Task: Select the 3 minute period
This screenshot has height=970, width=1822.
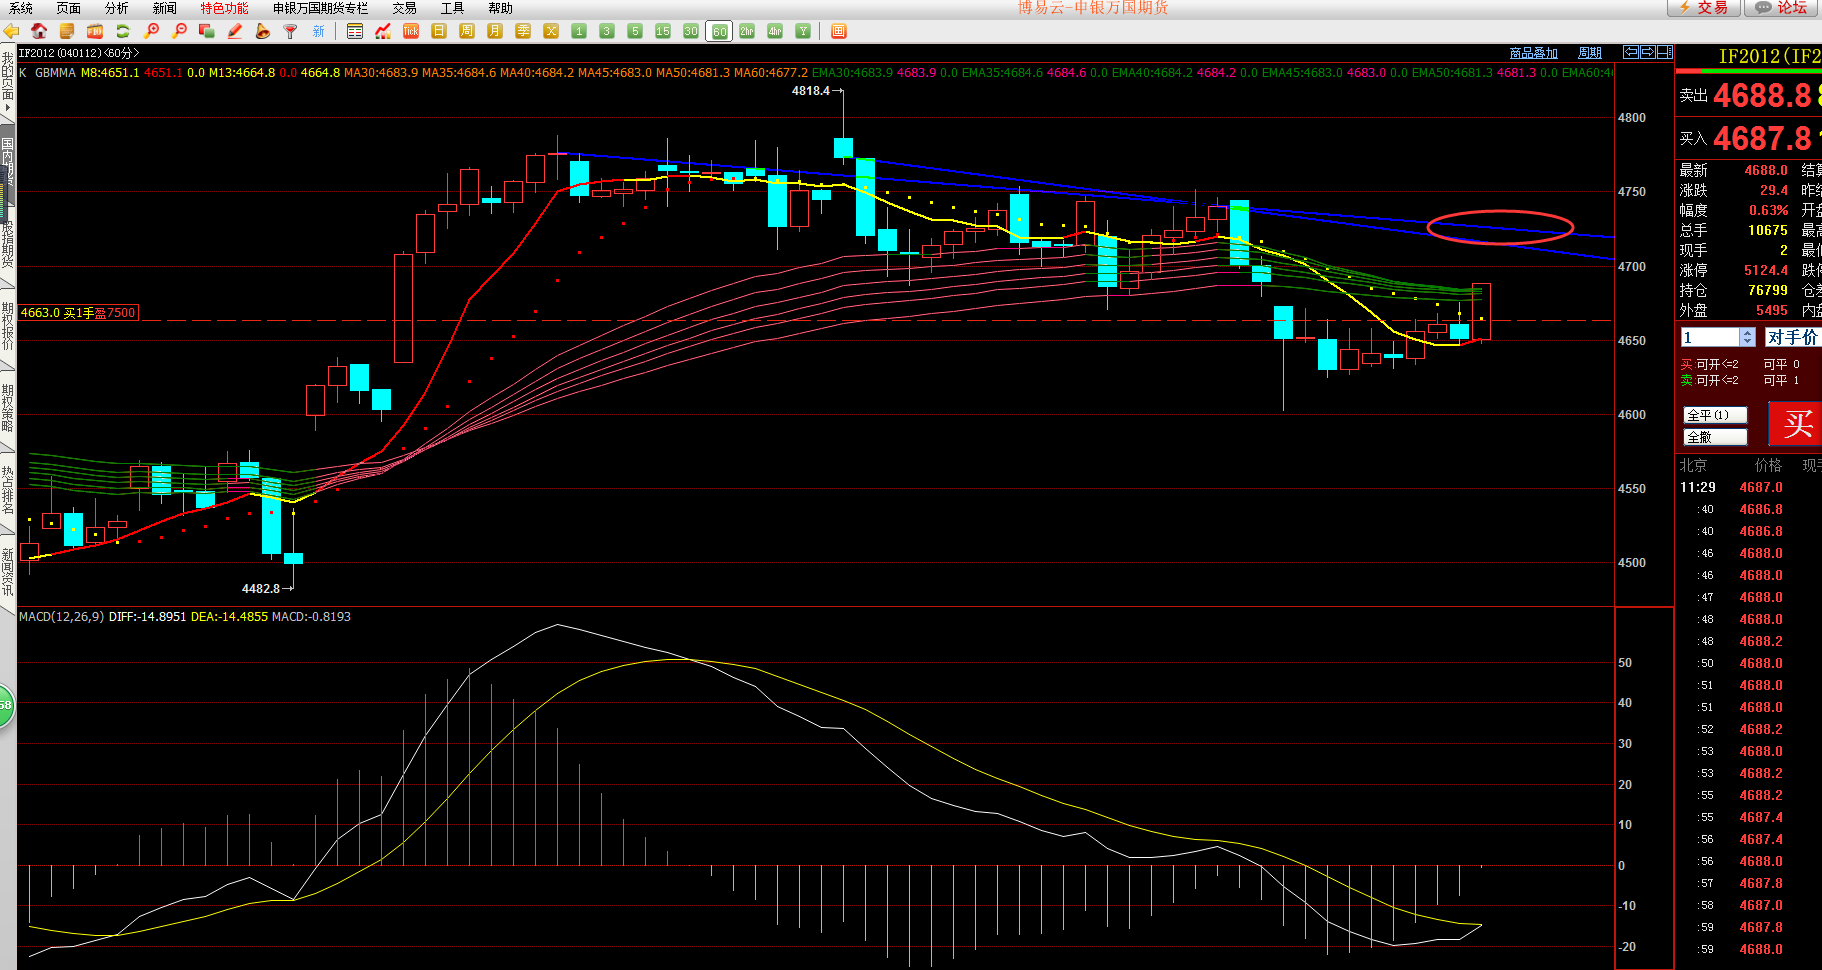Action: click(607, 31)
